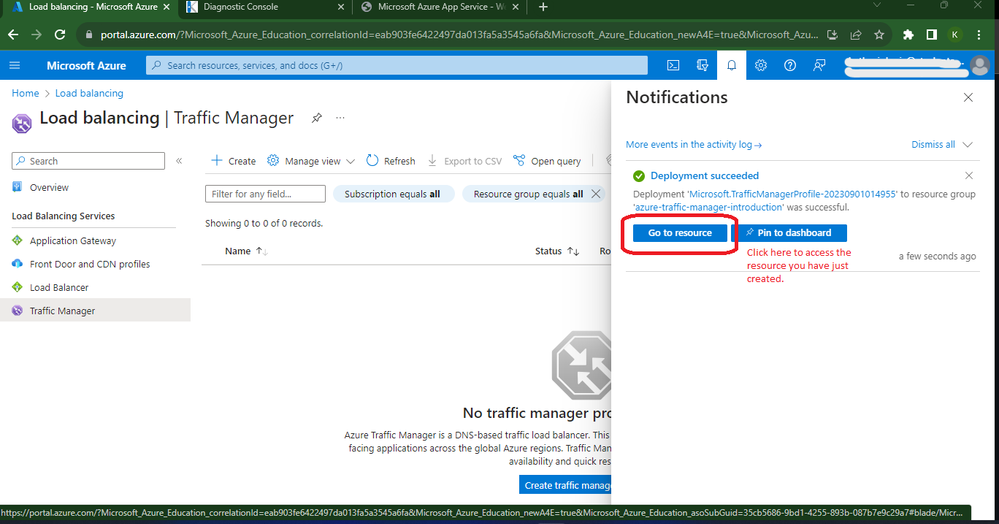Click Dismiss all notifications

click(933, 145)
